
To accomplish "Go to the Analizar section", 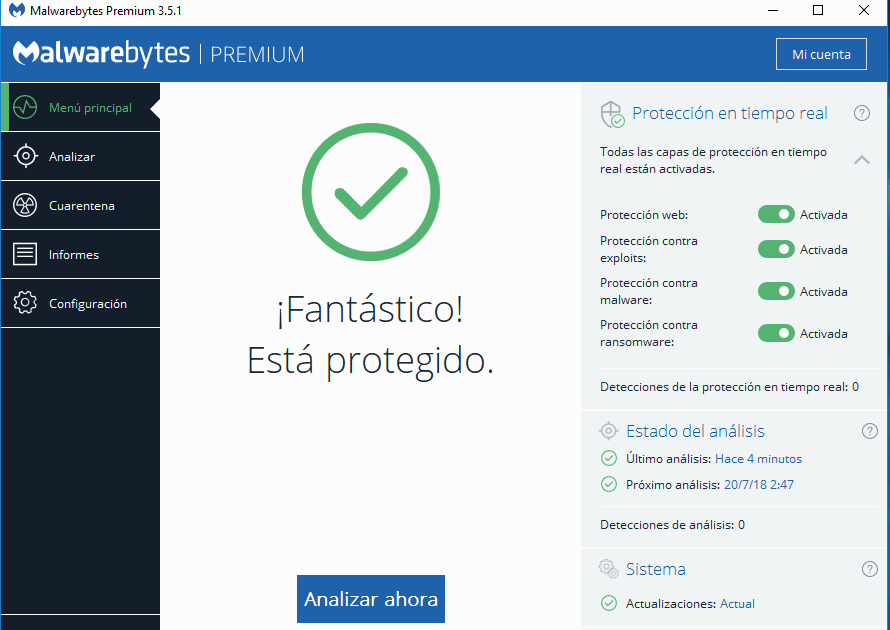I will tap(81, 156).
